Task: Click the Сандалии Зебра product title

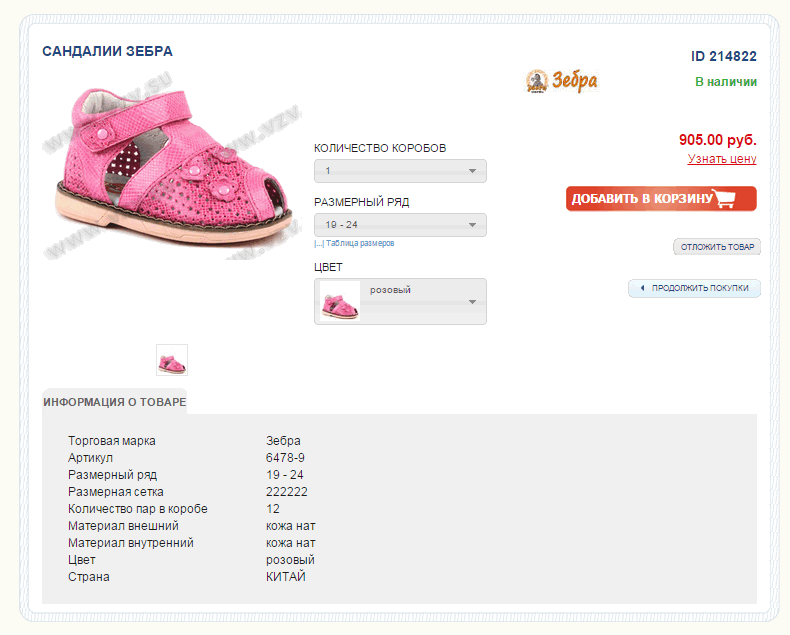Action: pos(108,51)
